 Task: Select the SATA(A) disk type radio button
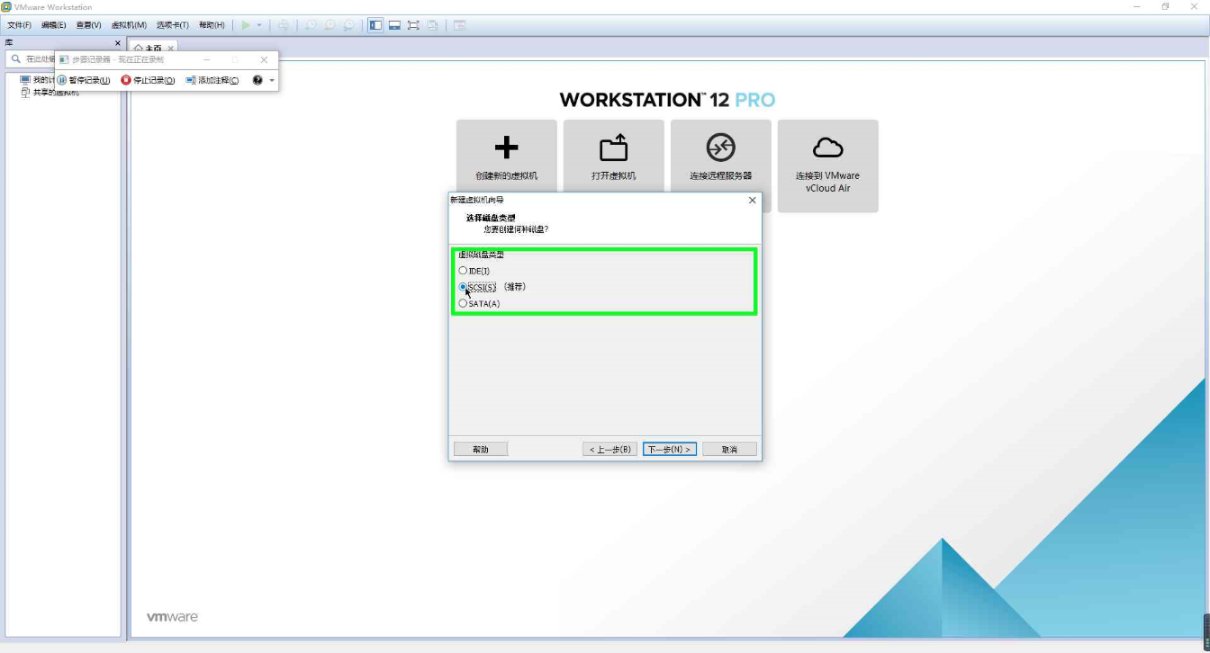[462, 303]
